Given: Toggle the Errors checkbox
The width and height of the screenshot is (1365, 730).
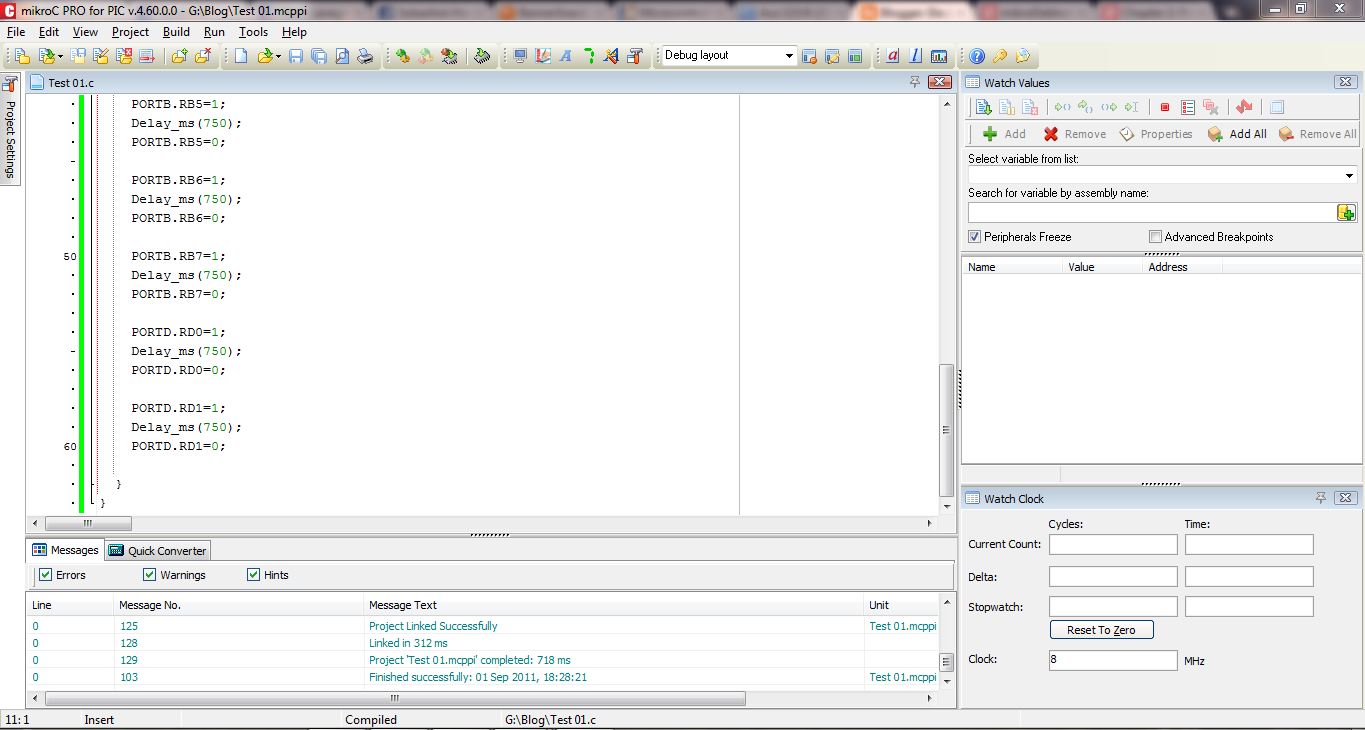Looking at the screenshot, I should pos(45,575).
